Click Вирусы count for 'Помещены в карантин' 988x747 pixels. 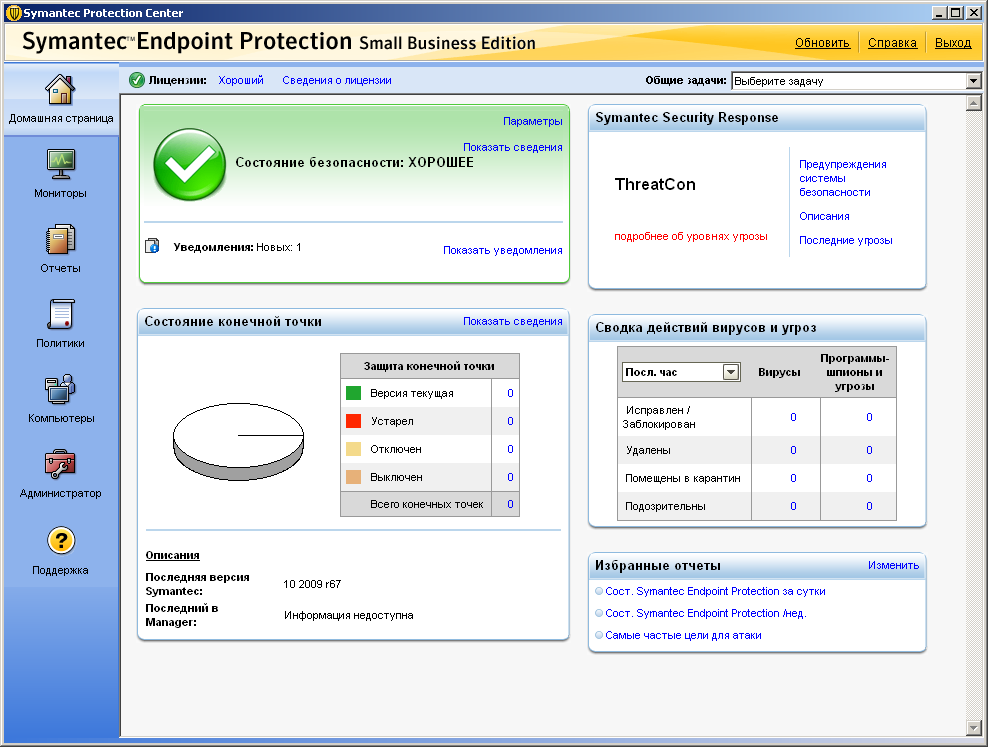(x=793, y=478)
